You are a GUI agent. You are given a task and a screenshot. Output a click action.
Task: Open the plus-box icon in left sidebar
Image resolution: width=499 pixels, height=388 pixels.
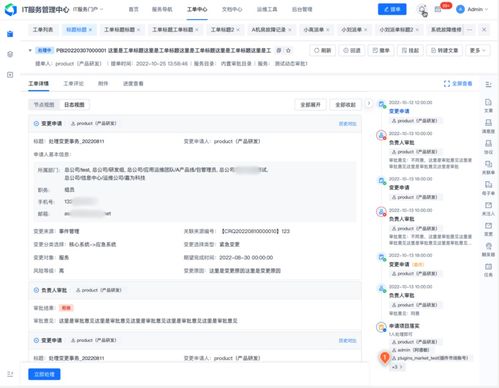[x=10, y=75]
